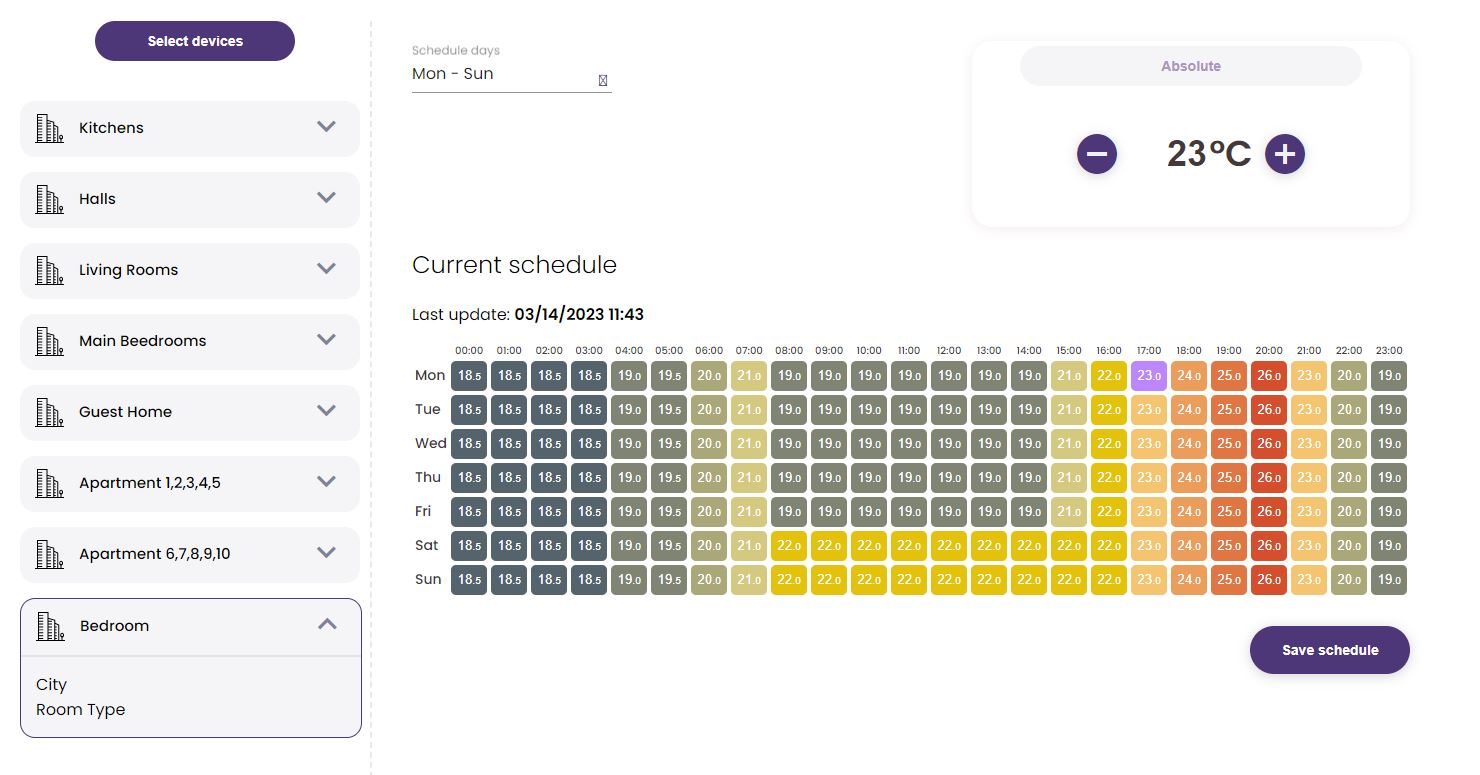Select Sunday 20:00 red 26.0 cell

pos(1269,580)
